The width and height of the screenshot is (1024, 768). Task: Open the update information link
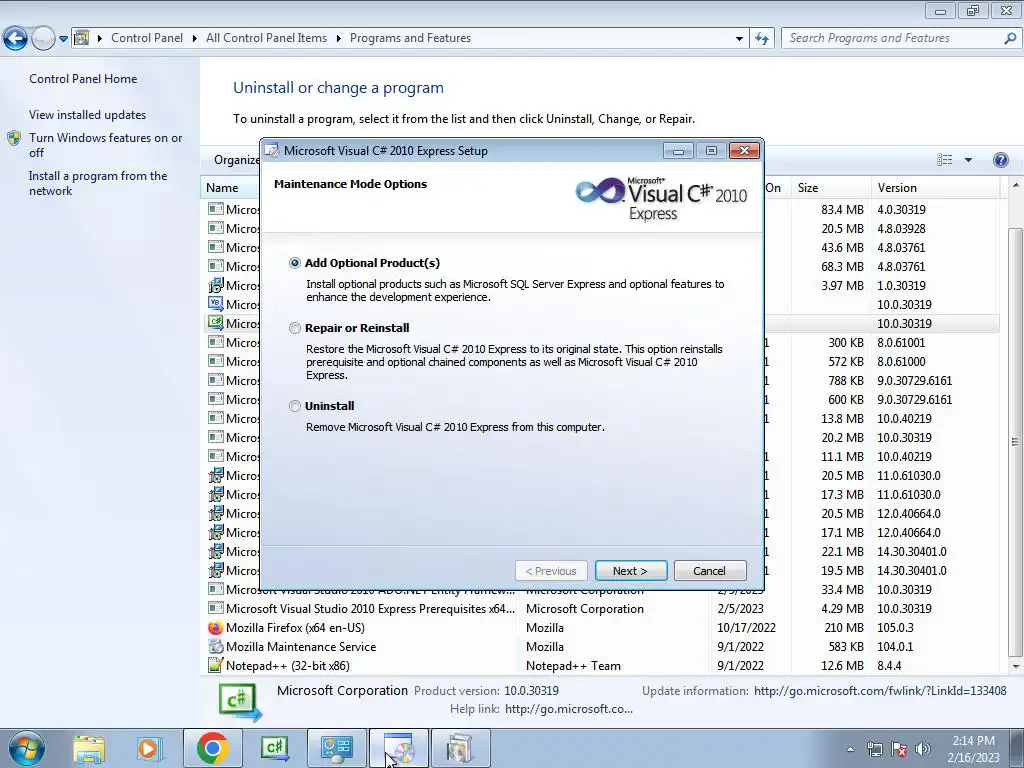click(880, 691)
